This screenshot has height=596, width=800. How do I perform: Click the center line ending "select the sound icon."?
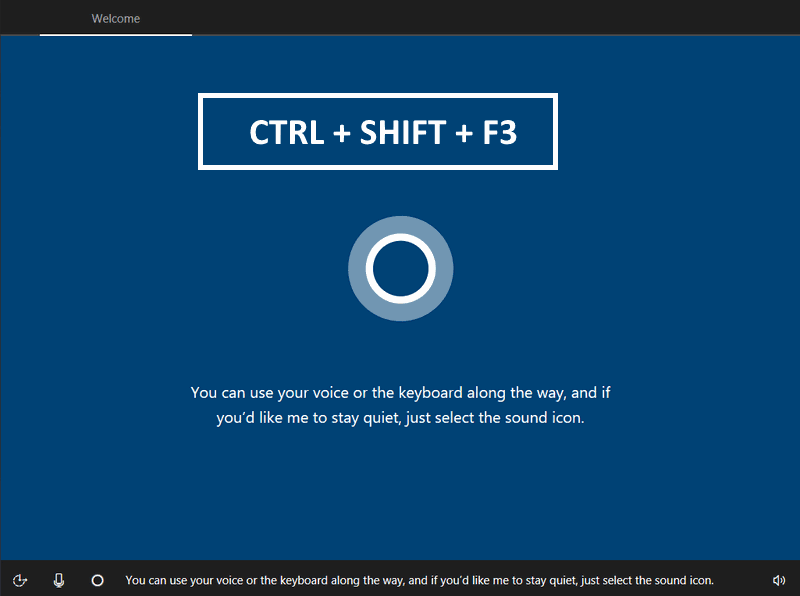click(400, 418)
